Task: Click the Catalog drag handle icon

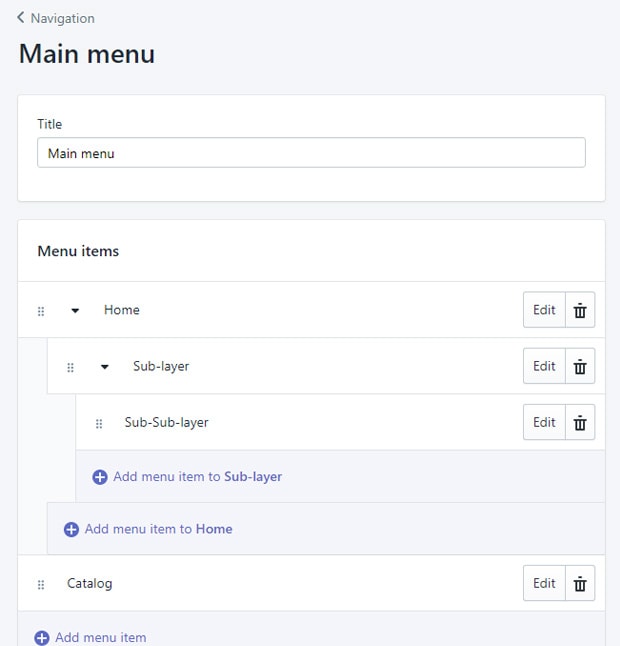Action: (x=41, y=585)
